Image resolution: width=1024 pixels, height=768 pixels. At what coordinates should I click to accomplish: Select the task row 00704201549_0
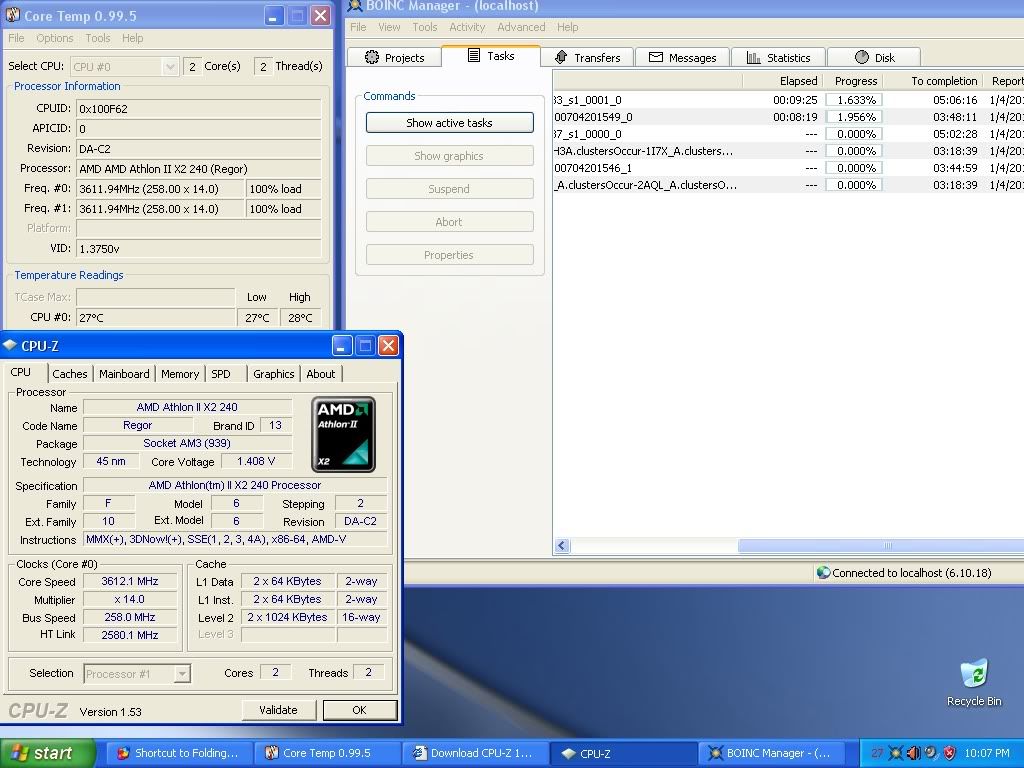pyautogui.click(x=788, y=117)
